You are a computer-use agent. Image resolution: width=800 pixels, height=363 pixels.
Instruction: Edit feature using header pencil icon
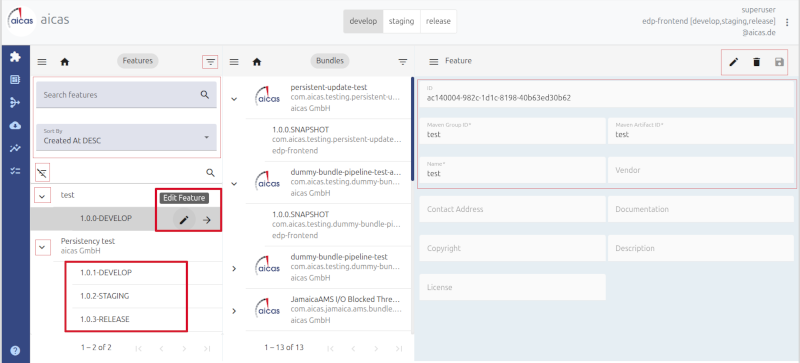734,62
